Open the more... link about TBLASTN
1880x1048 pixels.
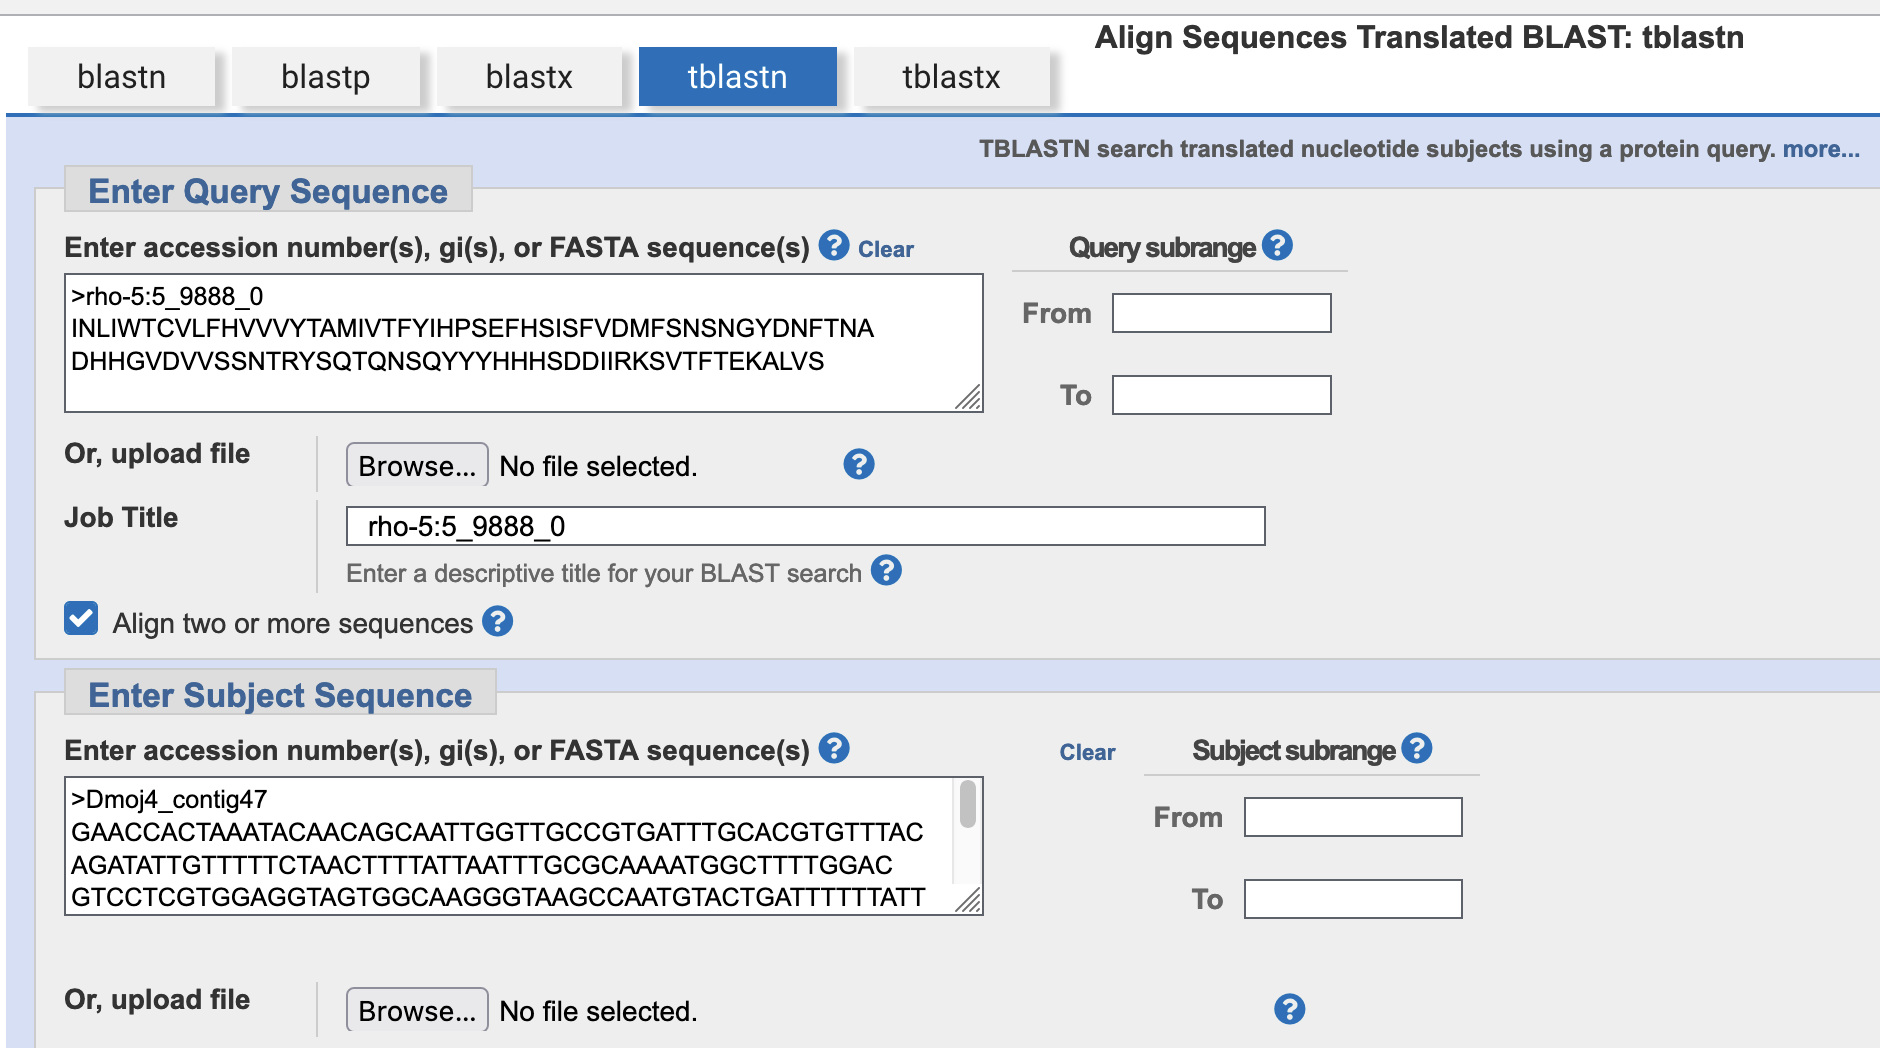click(1821, 150)
